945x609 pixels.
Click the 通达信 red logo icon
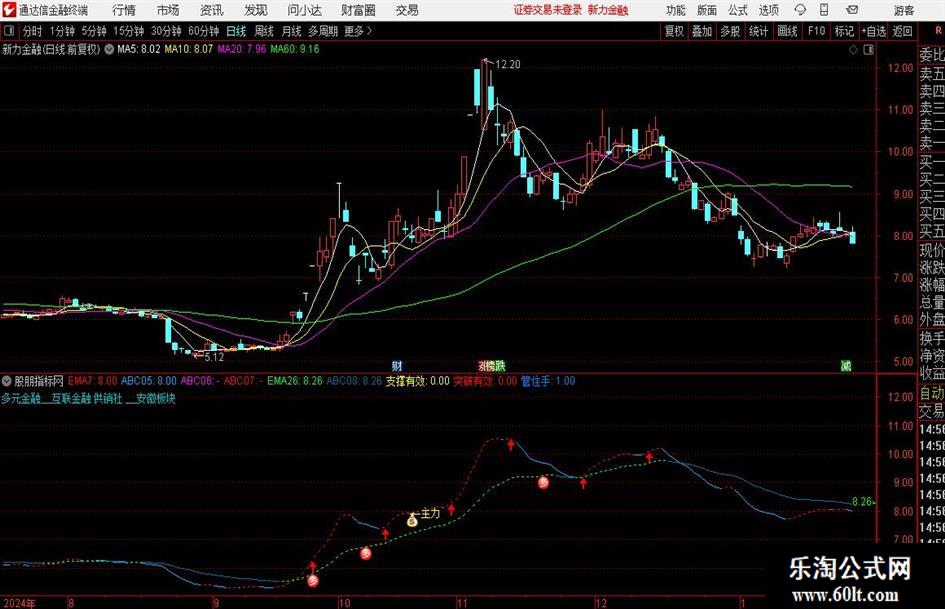8,10
